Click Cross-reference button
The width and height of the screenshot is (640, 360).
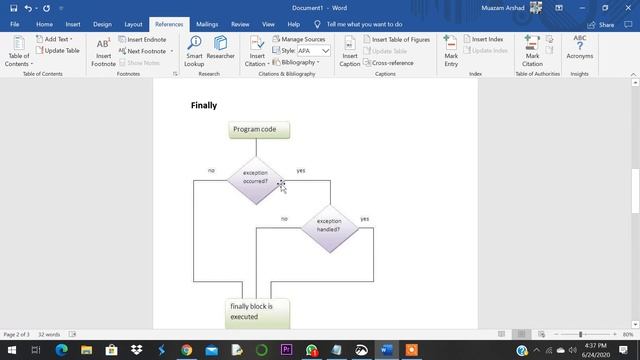(x=388, y=63)
